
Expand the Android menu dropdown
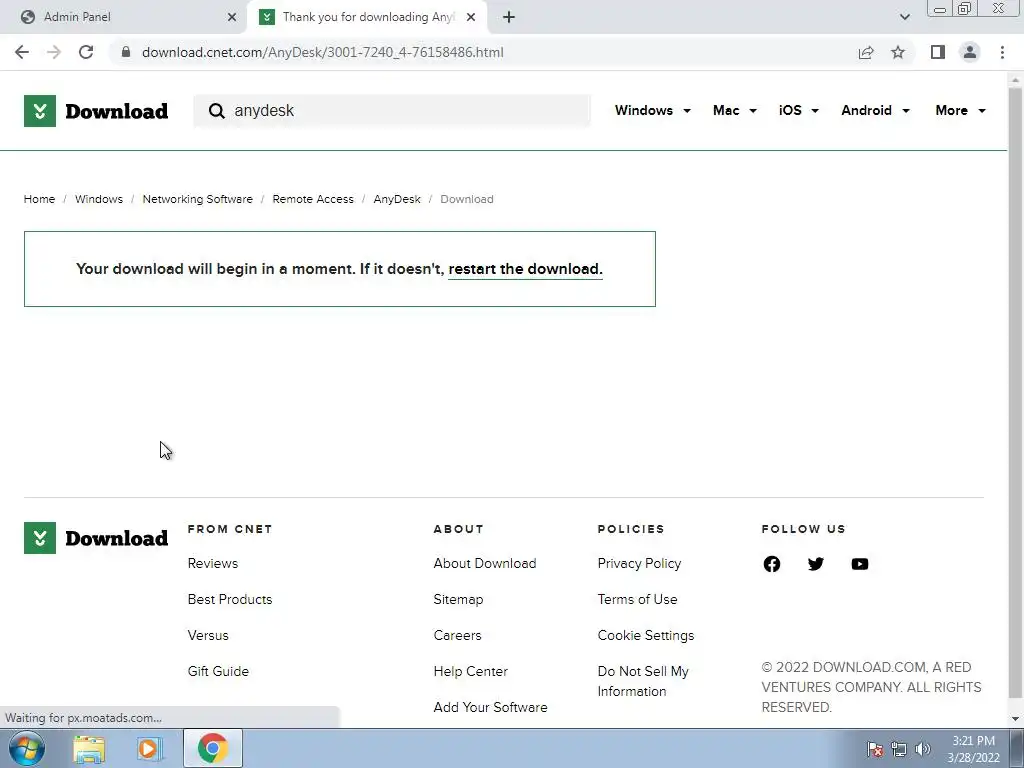[875, 110]
